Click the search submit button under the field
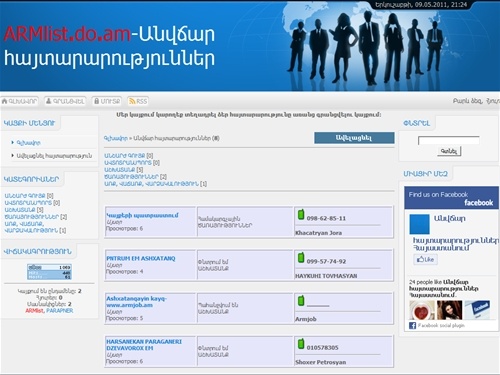Viewport: 500px width, 375px height. (x=449, y=151)
